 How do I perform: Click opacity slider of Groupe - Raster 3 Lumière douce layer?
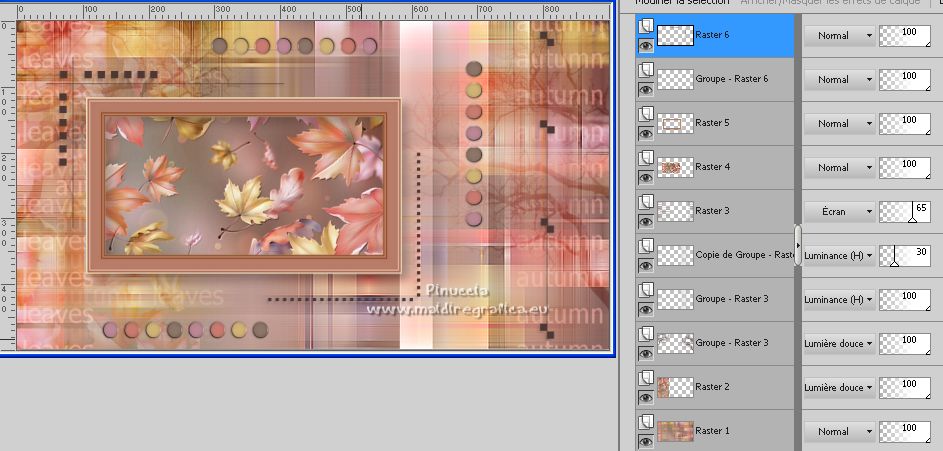coord(905,343)
